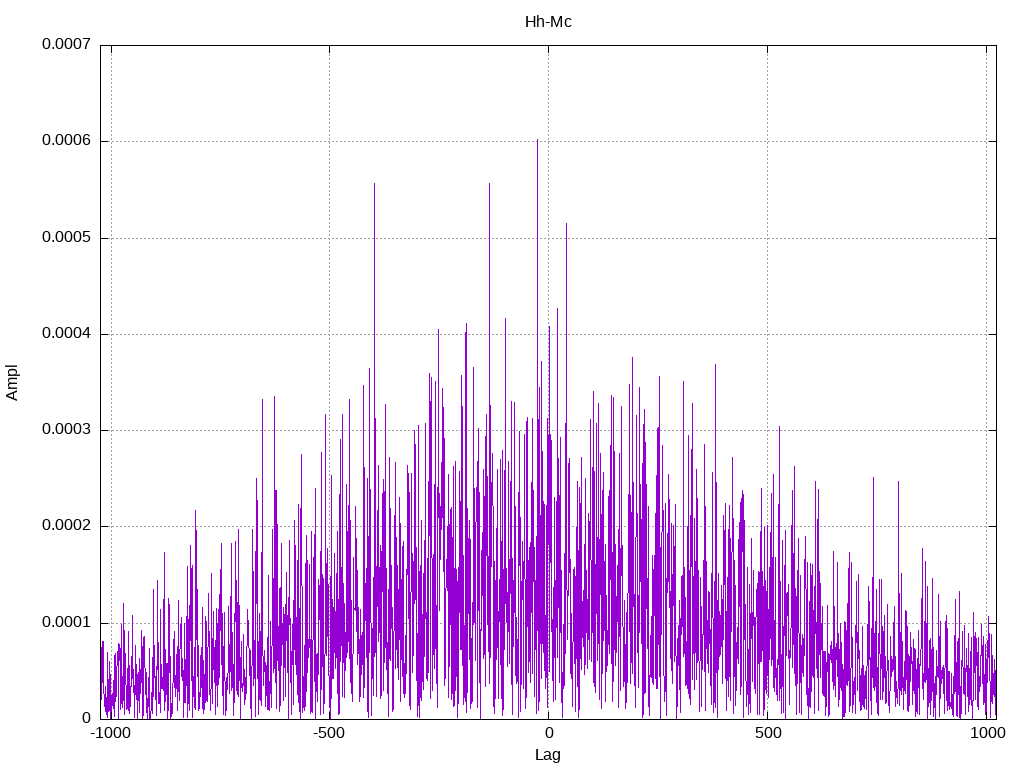Image resolution: width=1024 pixels, height=768 pixels.
Task: Click the 0.0006 y-axis tick label
Action: tap(66, 140)
